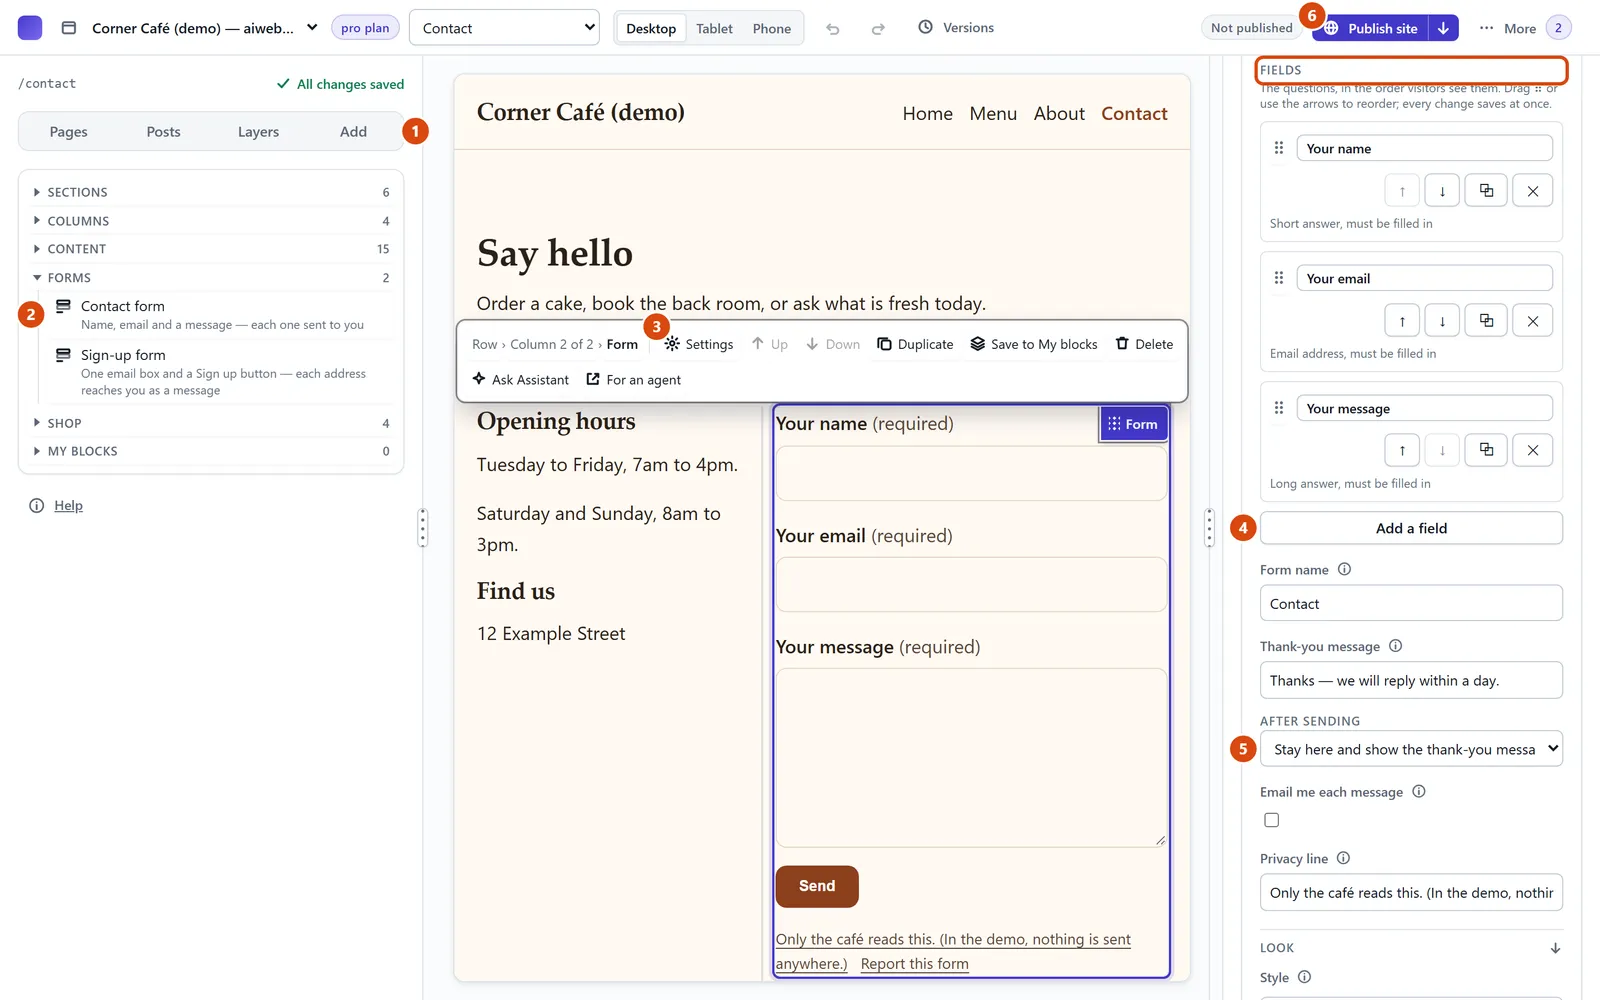Screen dimensions: 1600x1000
Task: Move Your message field up
Action: pos(1402,450)
